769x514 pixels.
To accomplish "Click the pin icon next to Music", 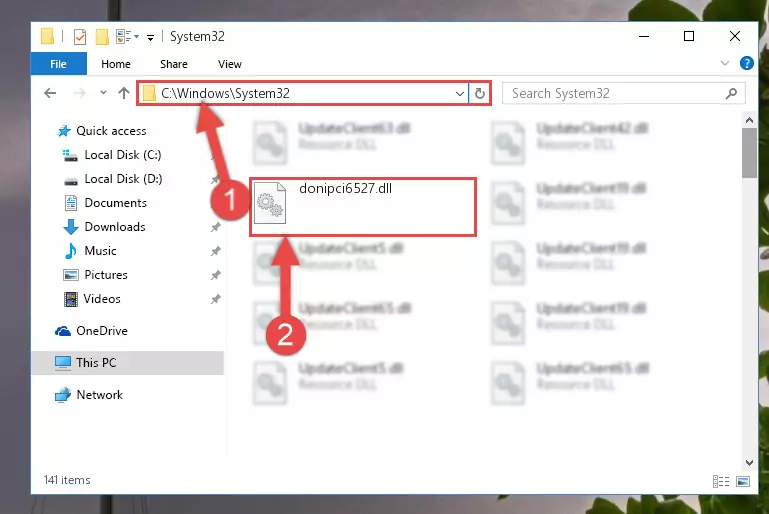I will click(x=215, y=251).
